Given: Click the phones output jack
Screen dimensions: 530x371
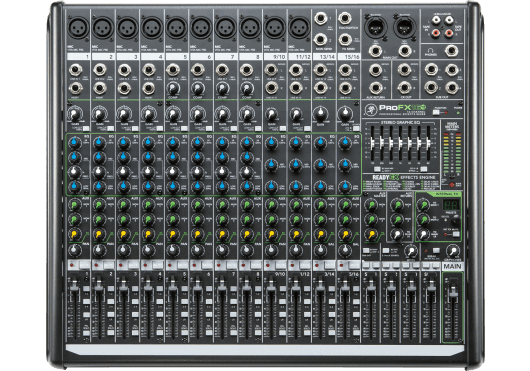Looking at the screenshot, I should pos(451,51).
